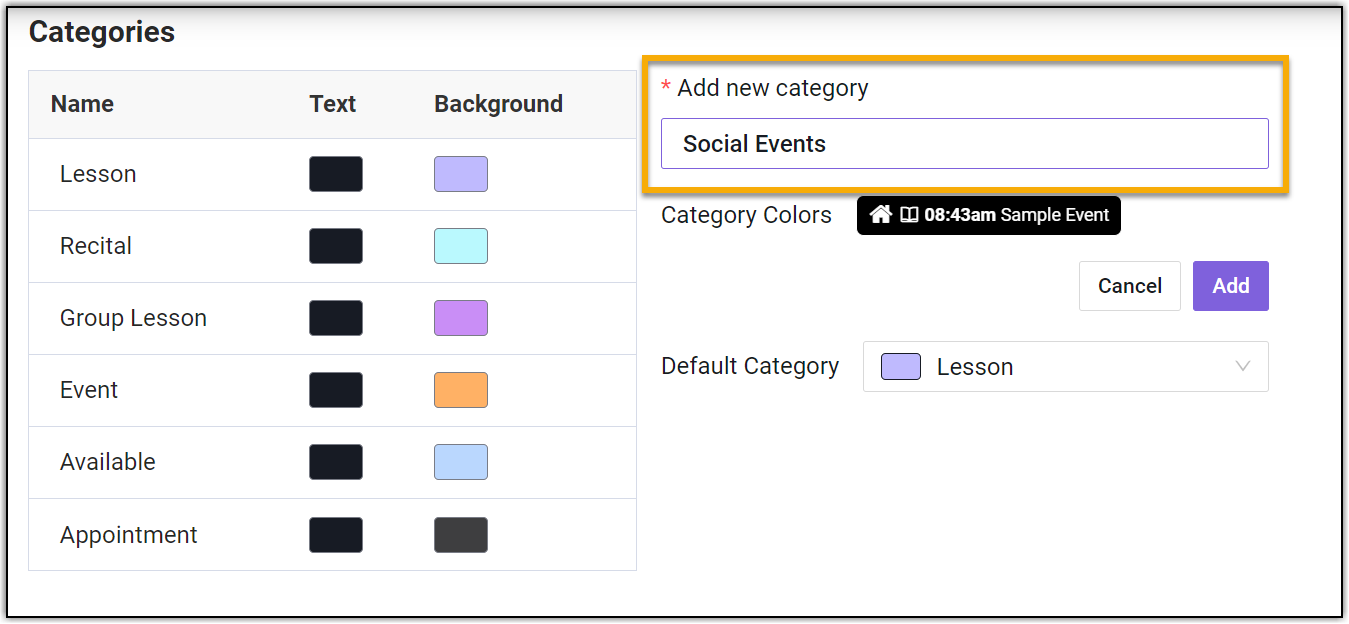Screen dimensions: 1349x624
Task: Open Appointment background color swatch
Action: (460, 535)
